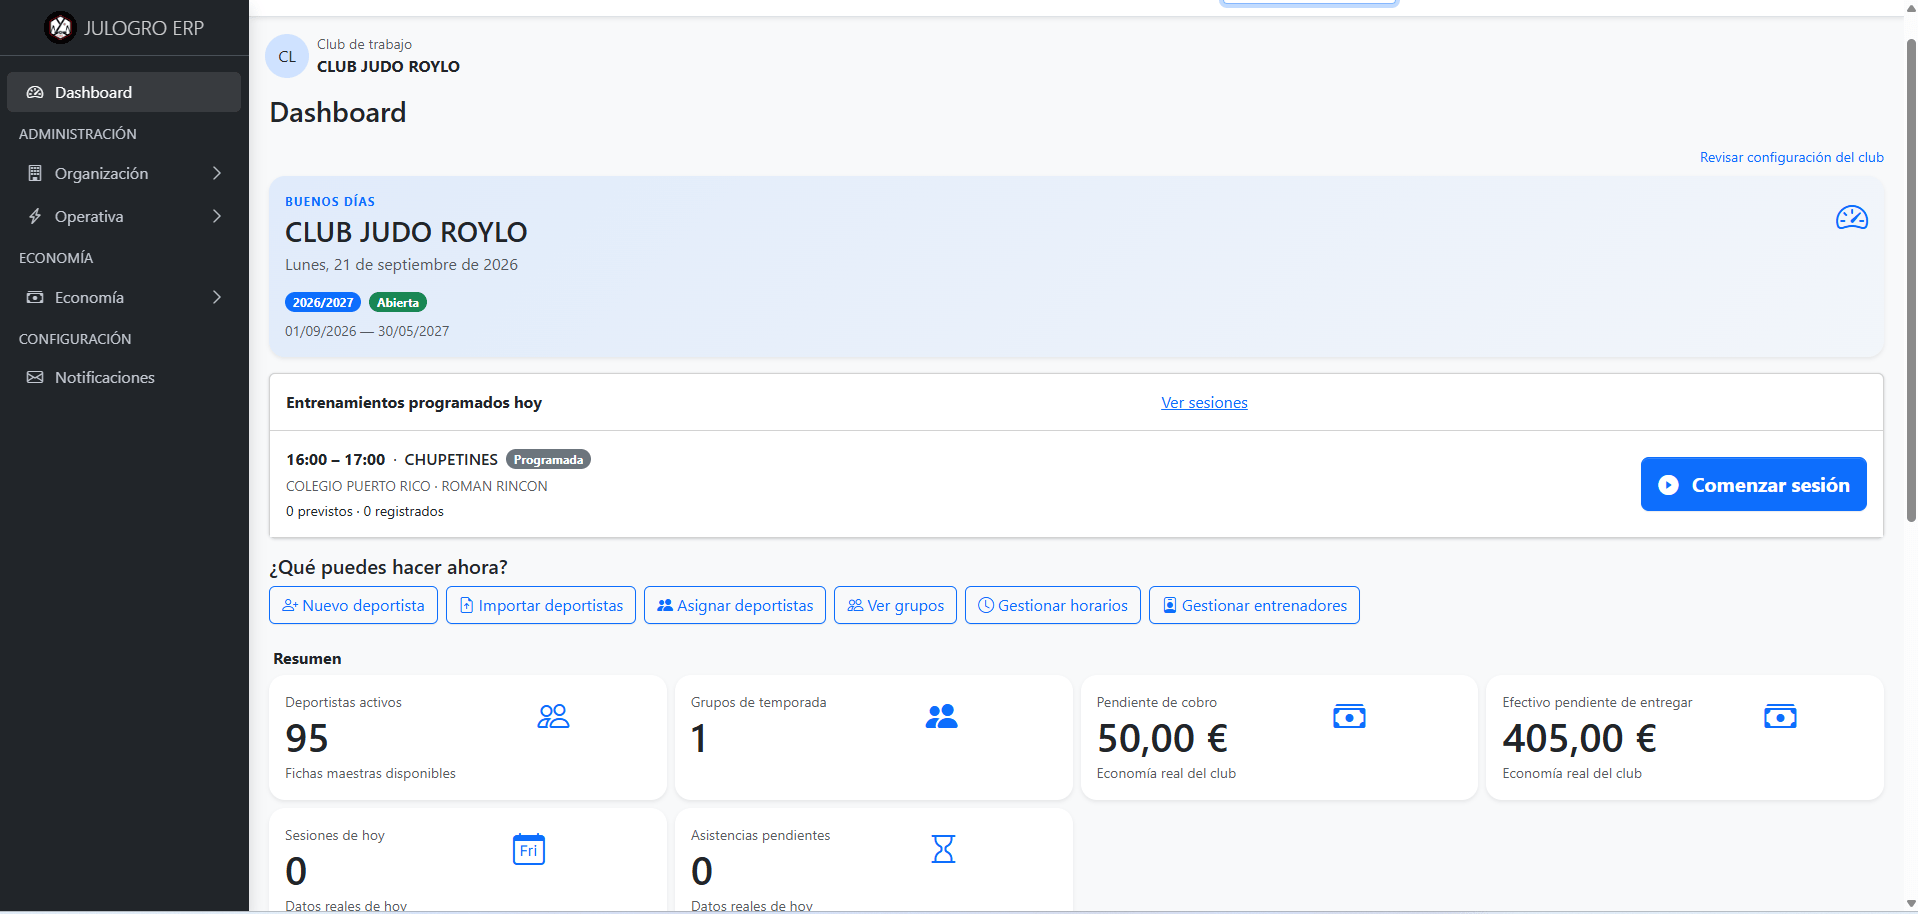Click the calendar icon on the Sesiones de hoy card

[528, 849]
